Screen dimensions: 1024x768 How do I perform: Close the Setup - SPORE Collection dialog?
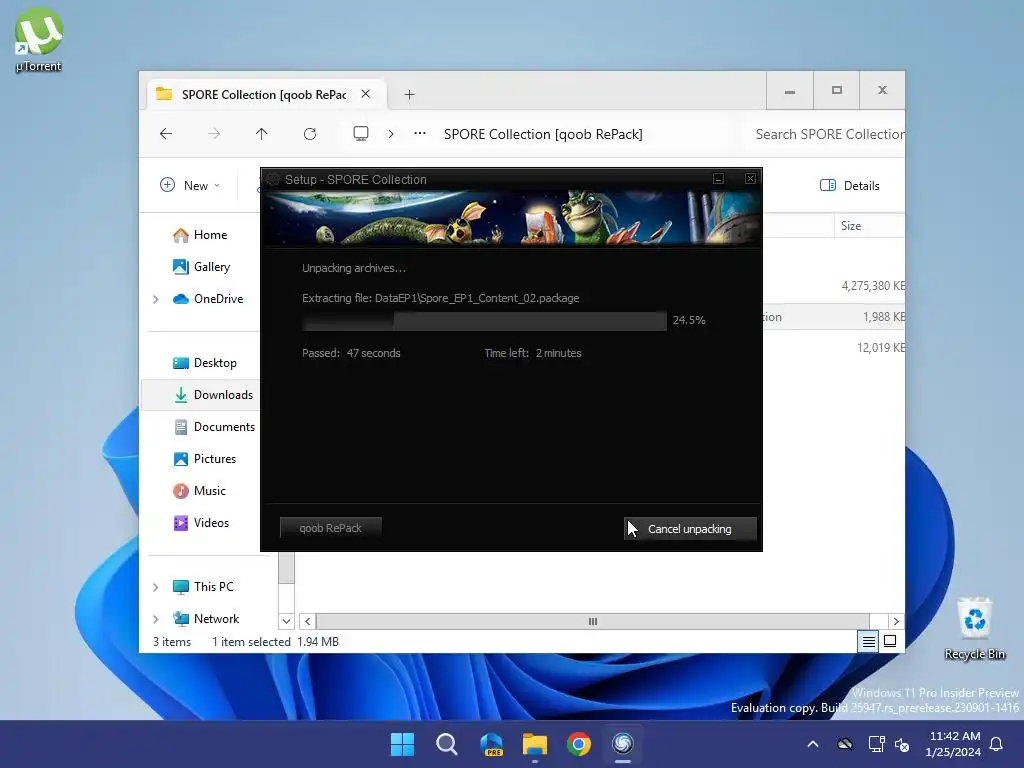click(750, 179)
